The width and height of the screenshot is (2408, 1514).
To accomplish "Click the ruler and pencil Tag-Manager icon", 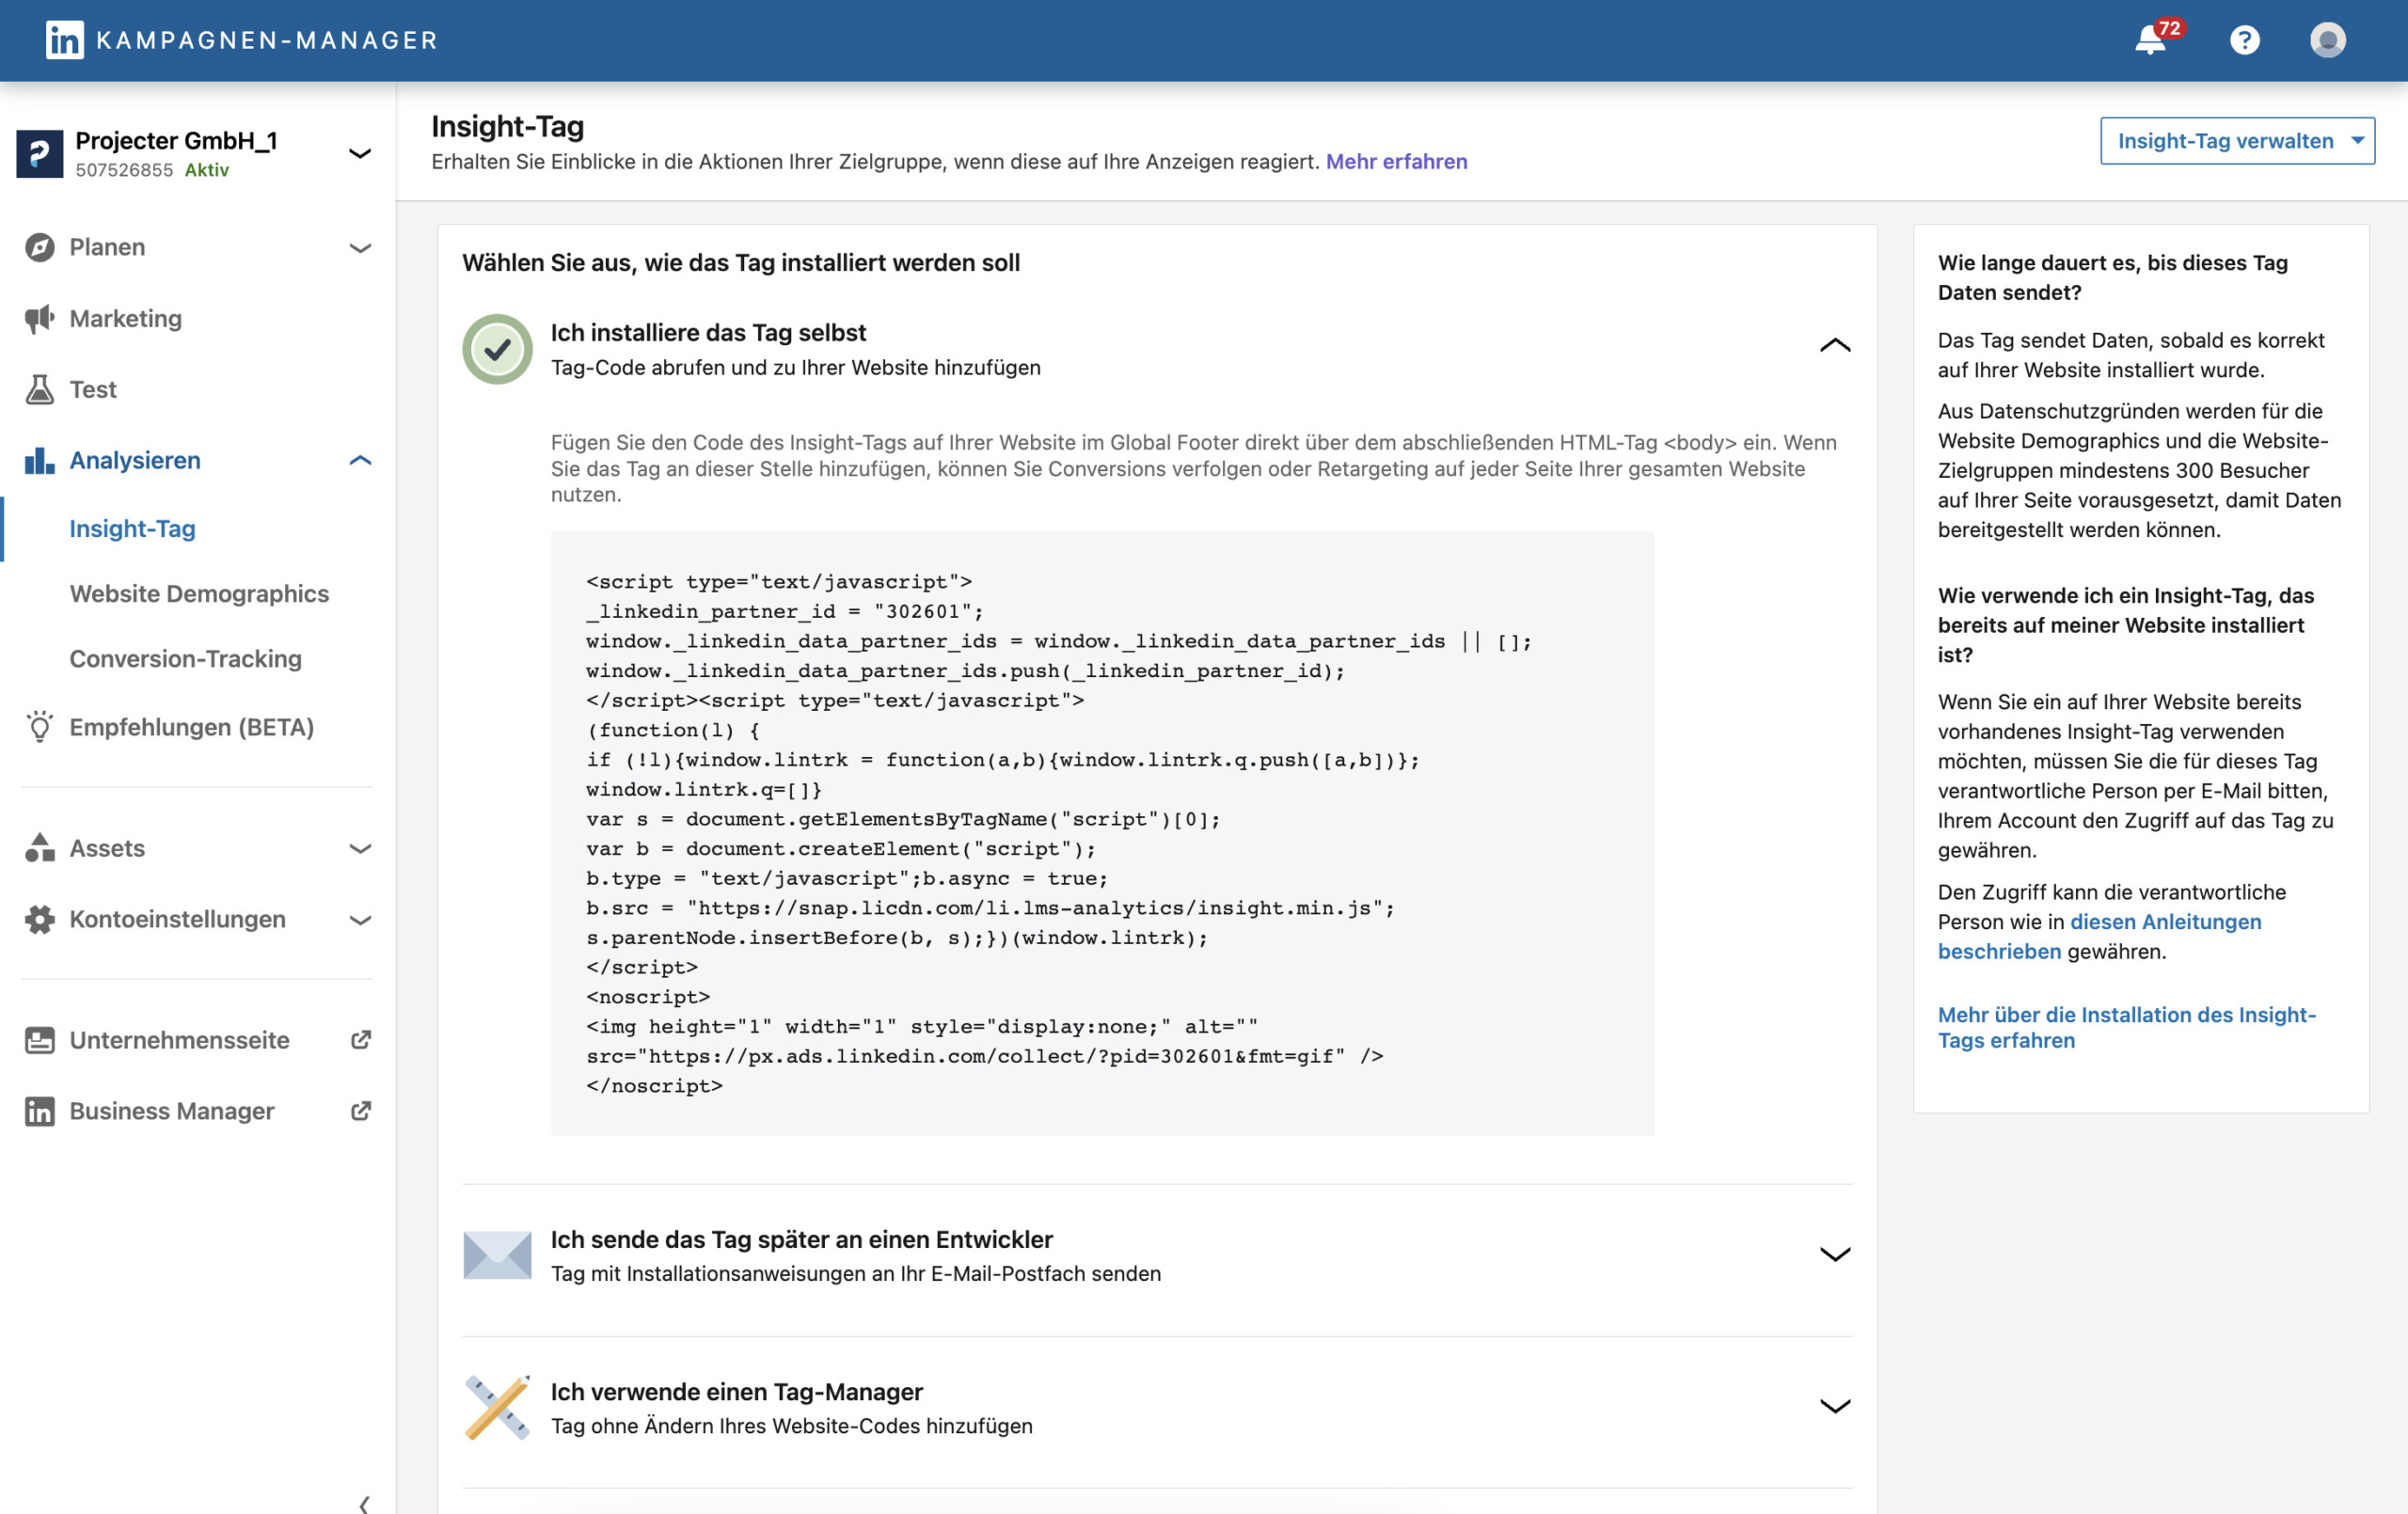I will (497, 1407).
